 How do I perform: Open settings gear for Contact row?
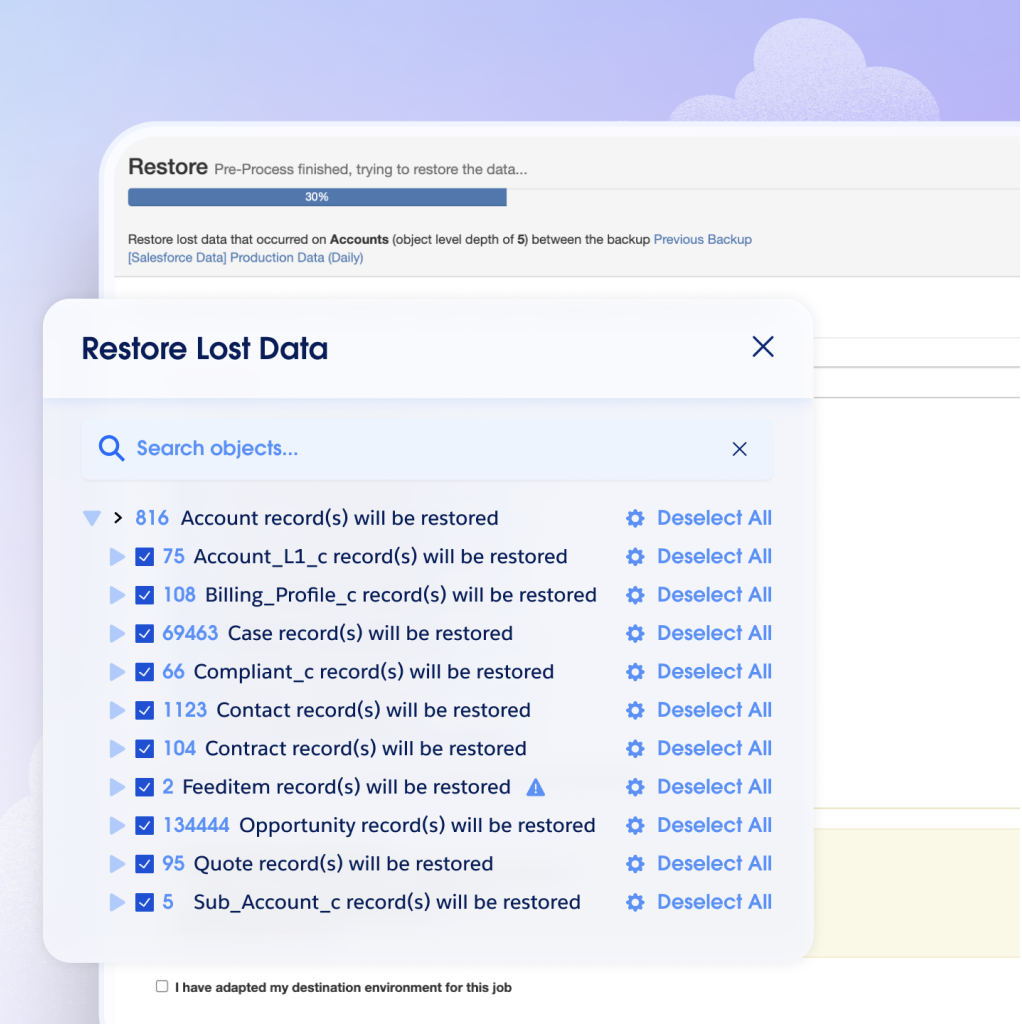(635, 711)
